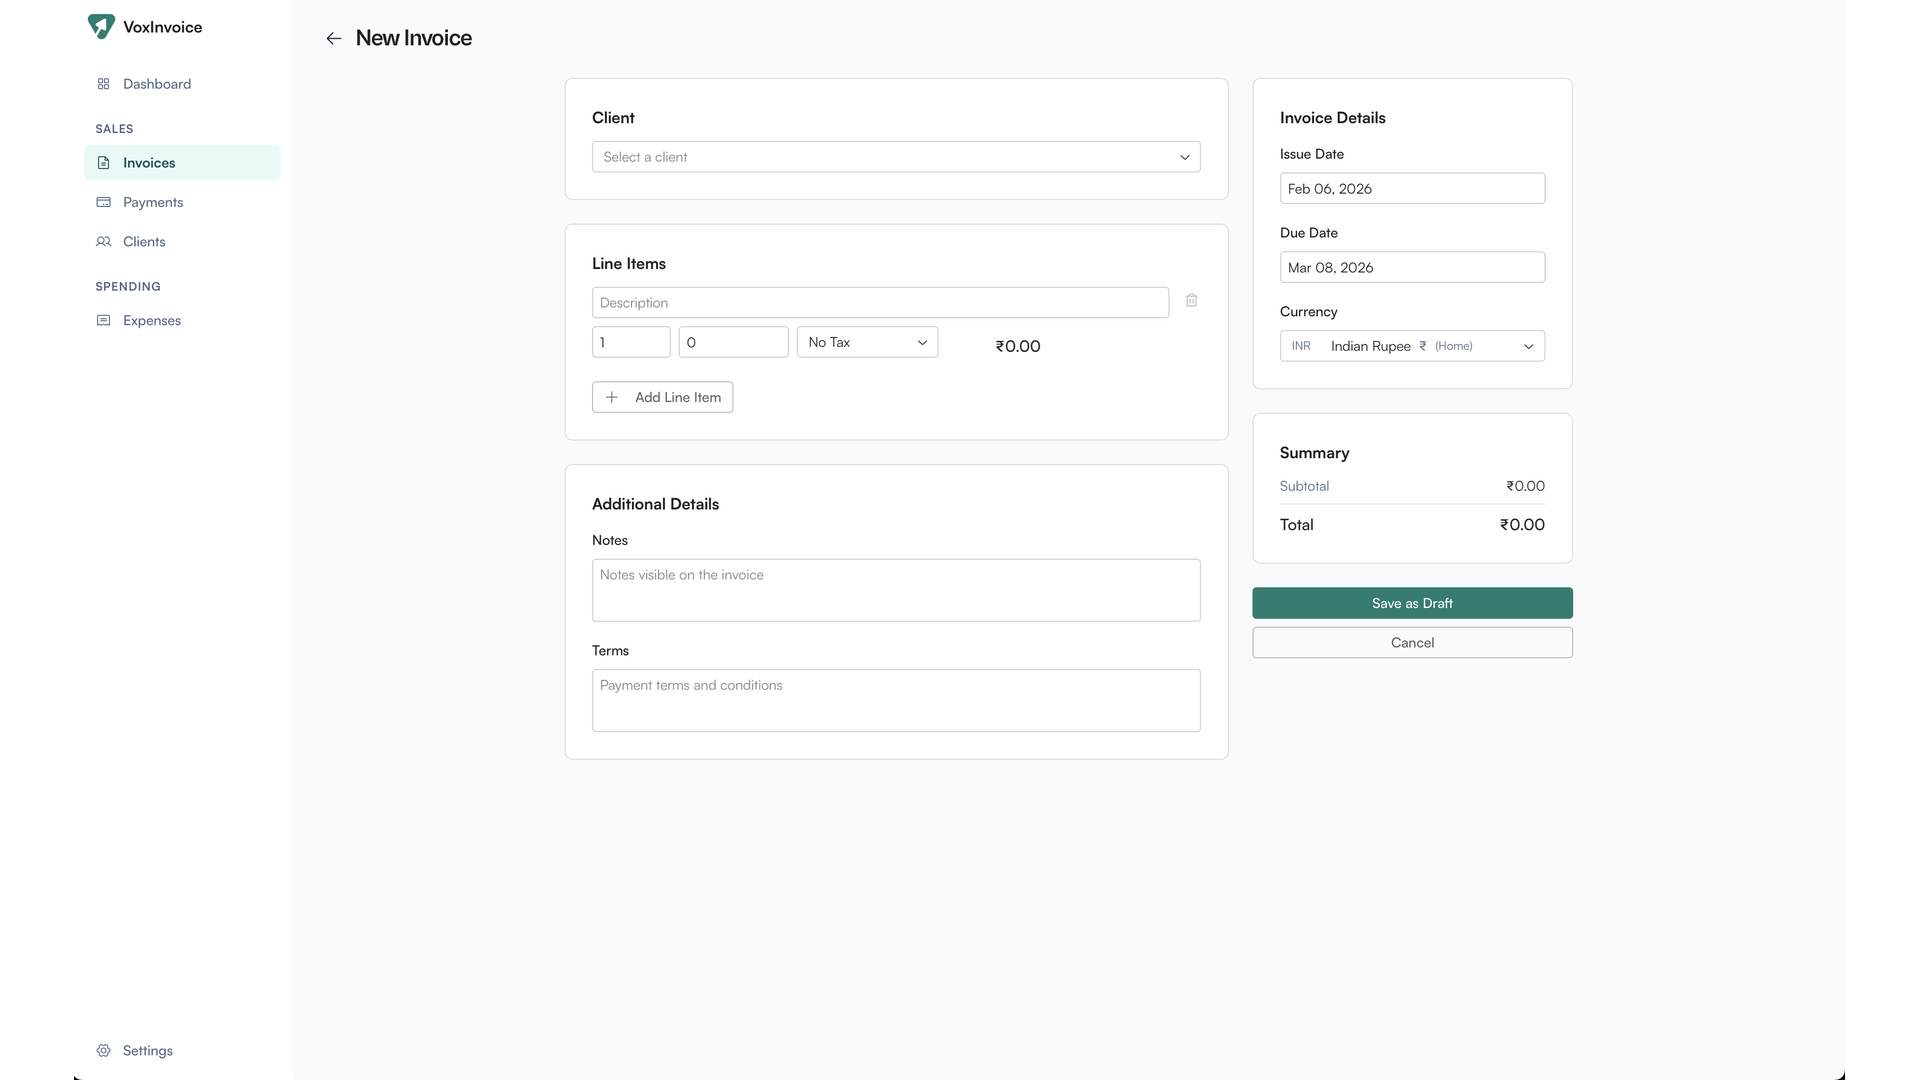Open the Select a client dropdown
The height and width of the screenshot is (1080, 1920).
[895, 157]
